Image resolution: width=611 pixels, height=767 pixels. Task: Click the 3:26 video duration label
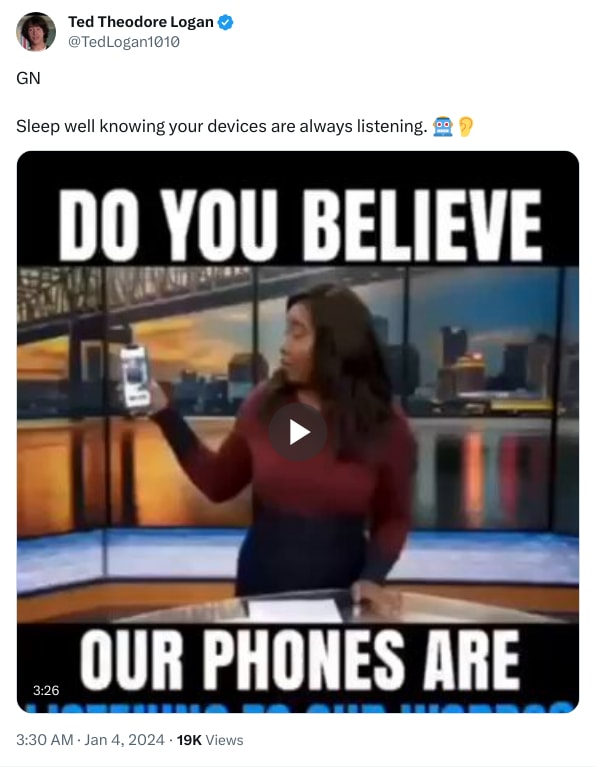click(x=46, y=690)
